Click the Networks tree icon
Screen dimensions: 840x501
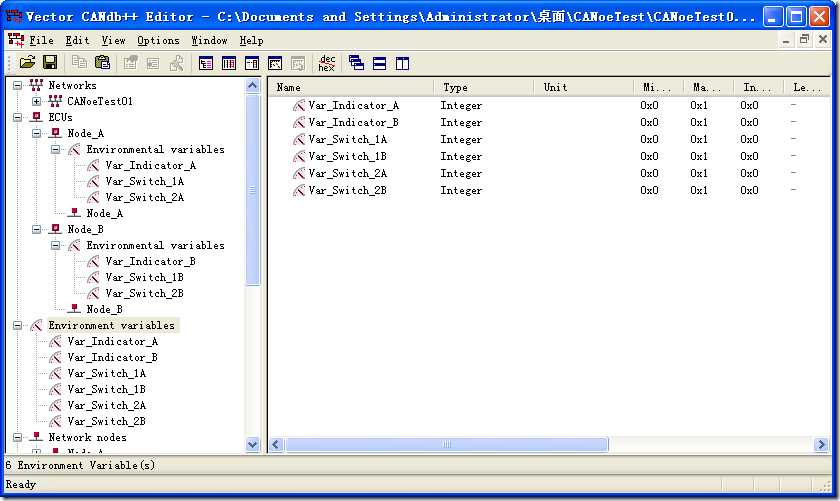click(x=36, y=85)
